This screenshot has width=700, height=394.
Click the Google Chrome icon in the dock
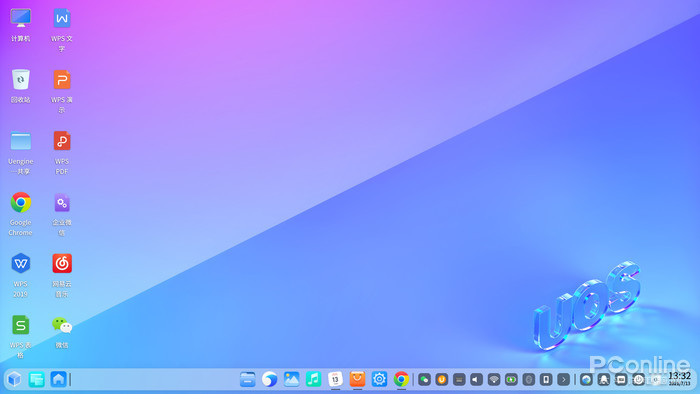[x=401, y=379]
